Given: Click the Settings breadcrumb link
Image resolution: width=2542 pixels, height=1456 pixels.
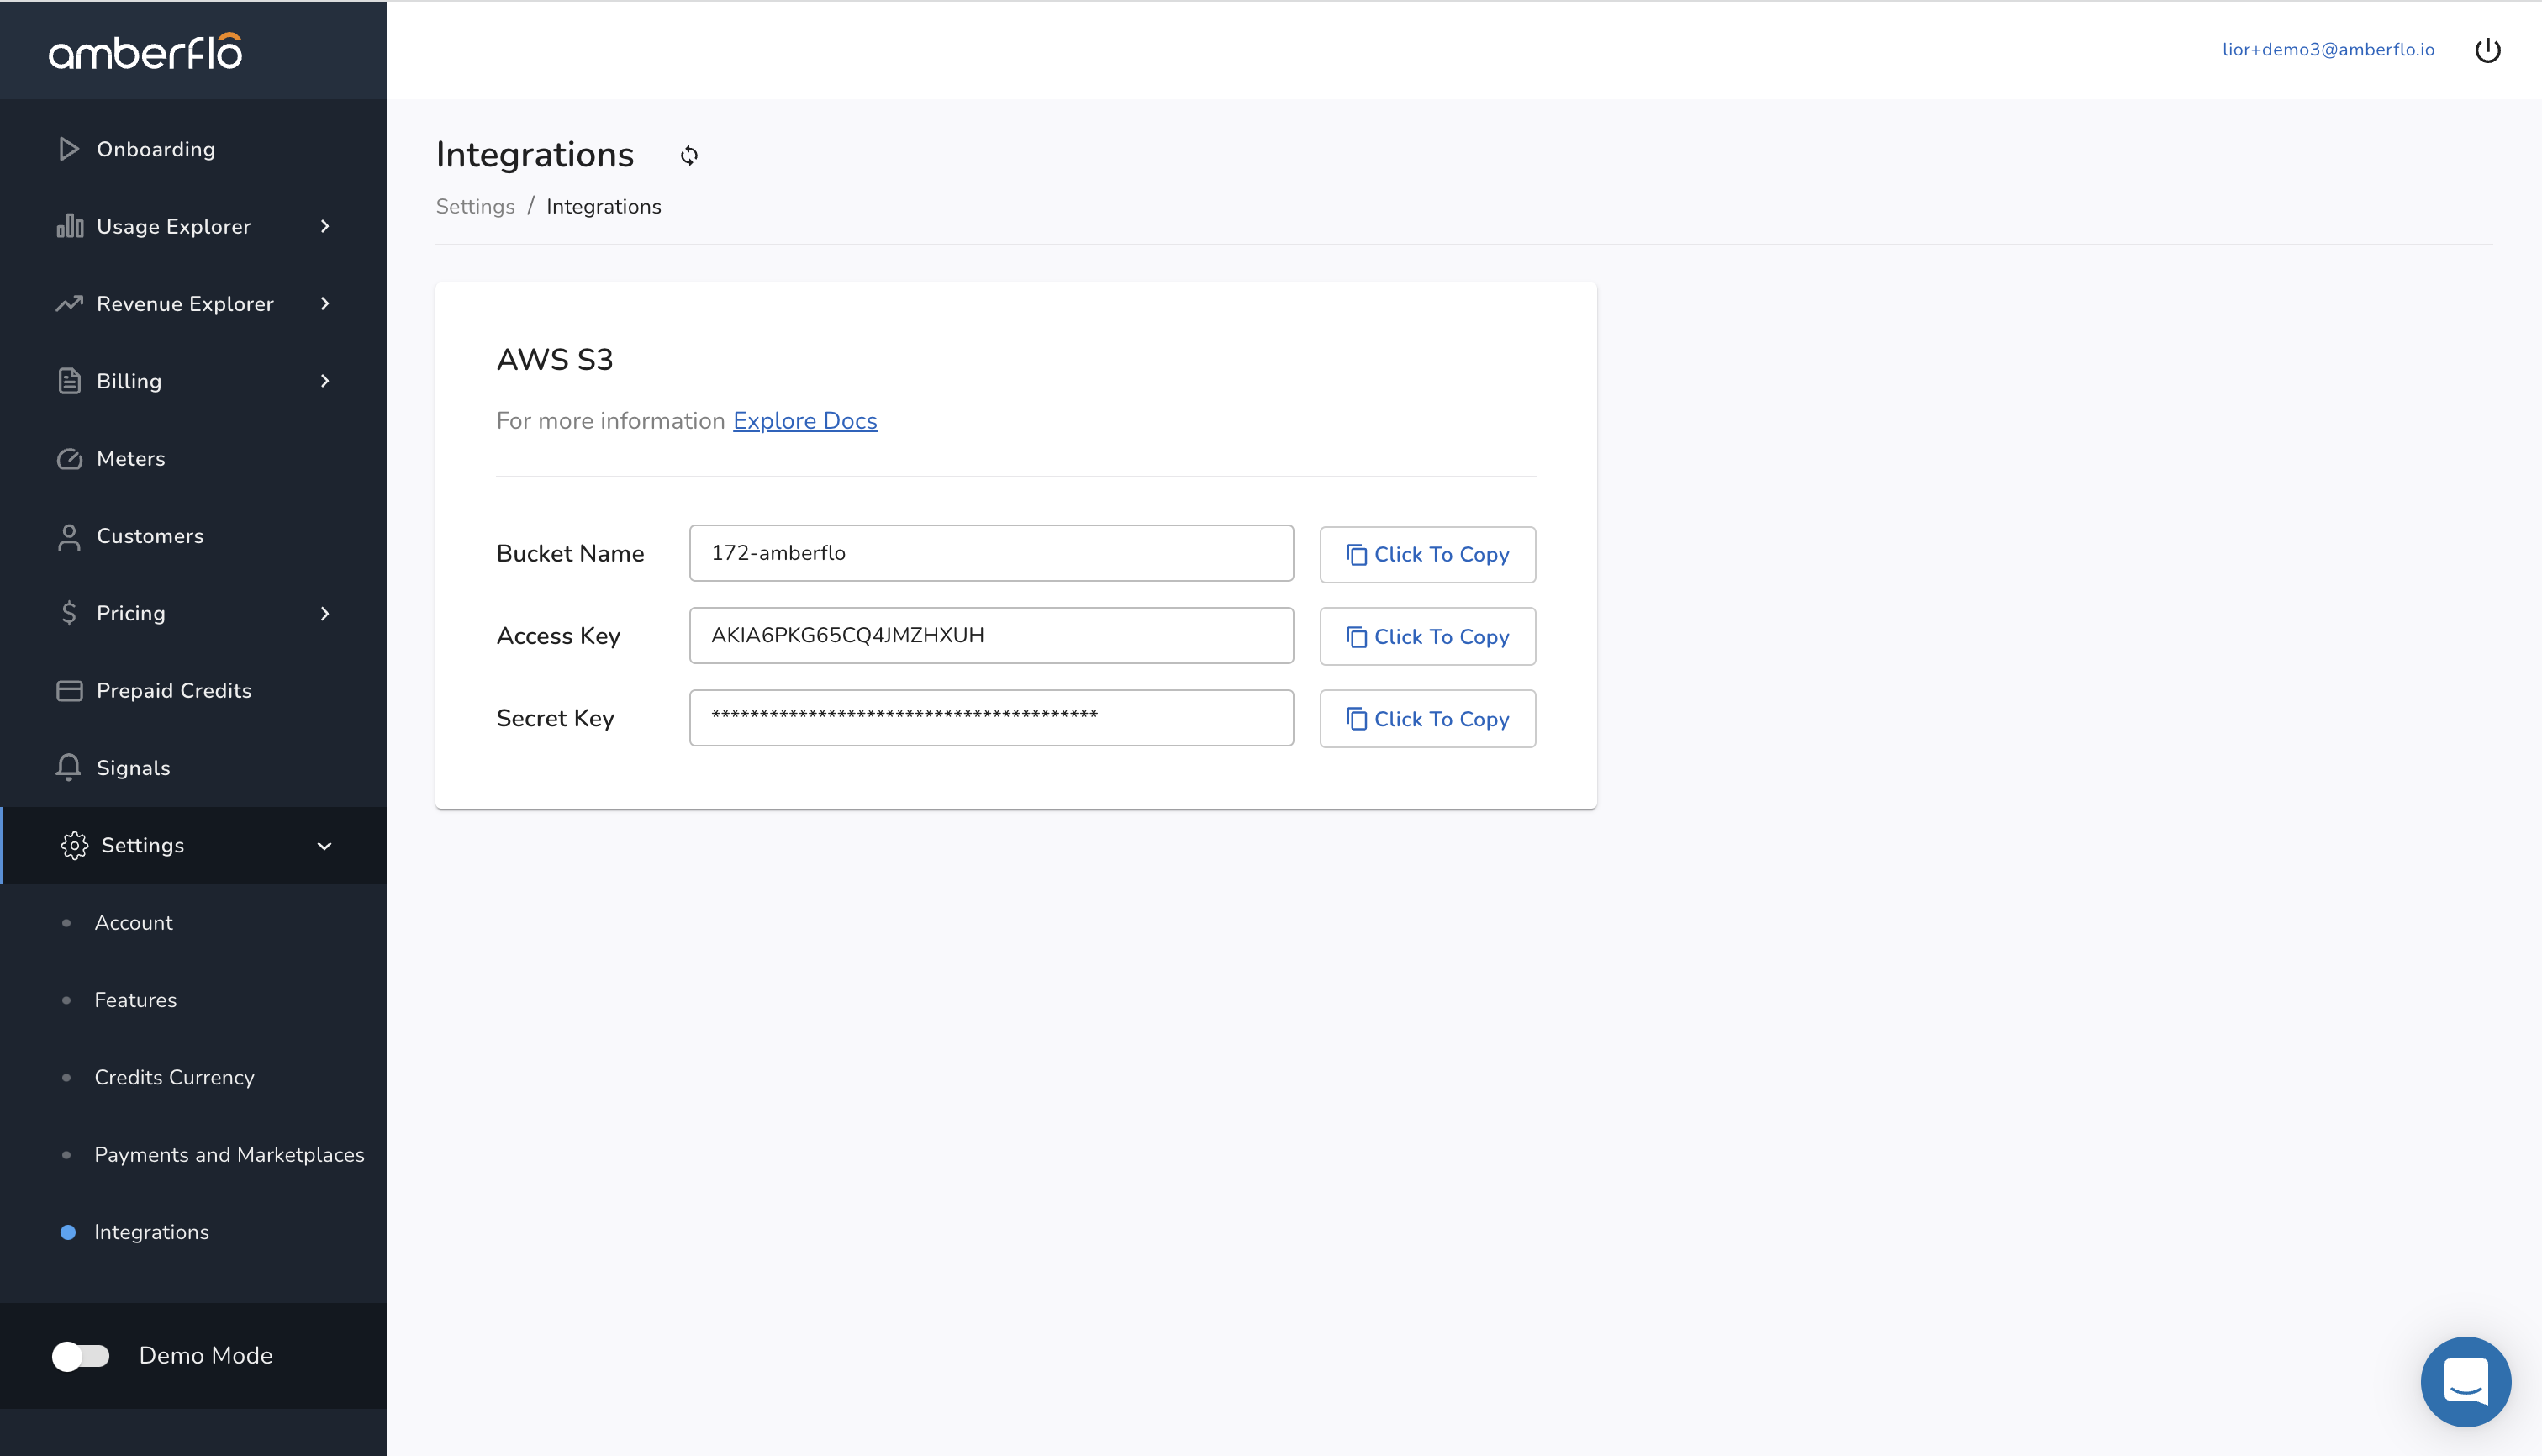Looking at the screenshot, I should click(x=475, y=207).
